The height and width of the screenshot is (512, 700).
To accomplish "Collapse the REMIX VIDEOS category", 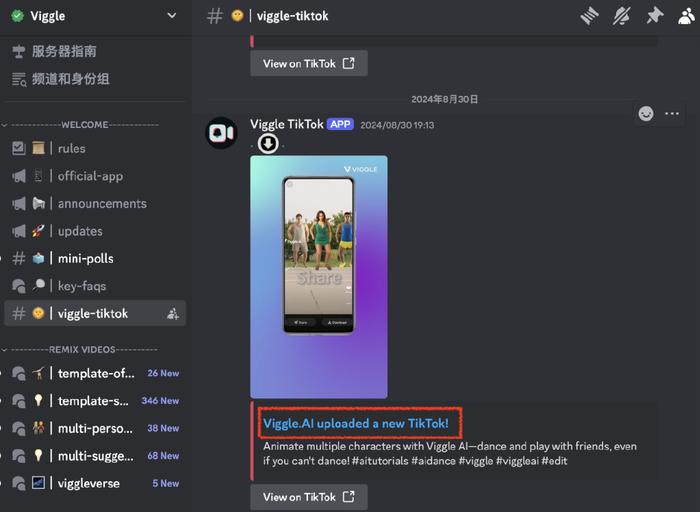I will click(x=80, y=350).
